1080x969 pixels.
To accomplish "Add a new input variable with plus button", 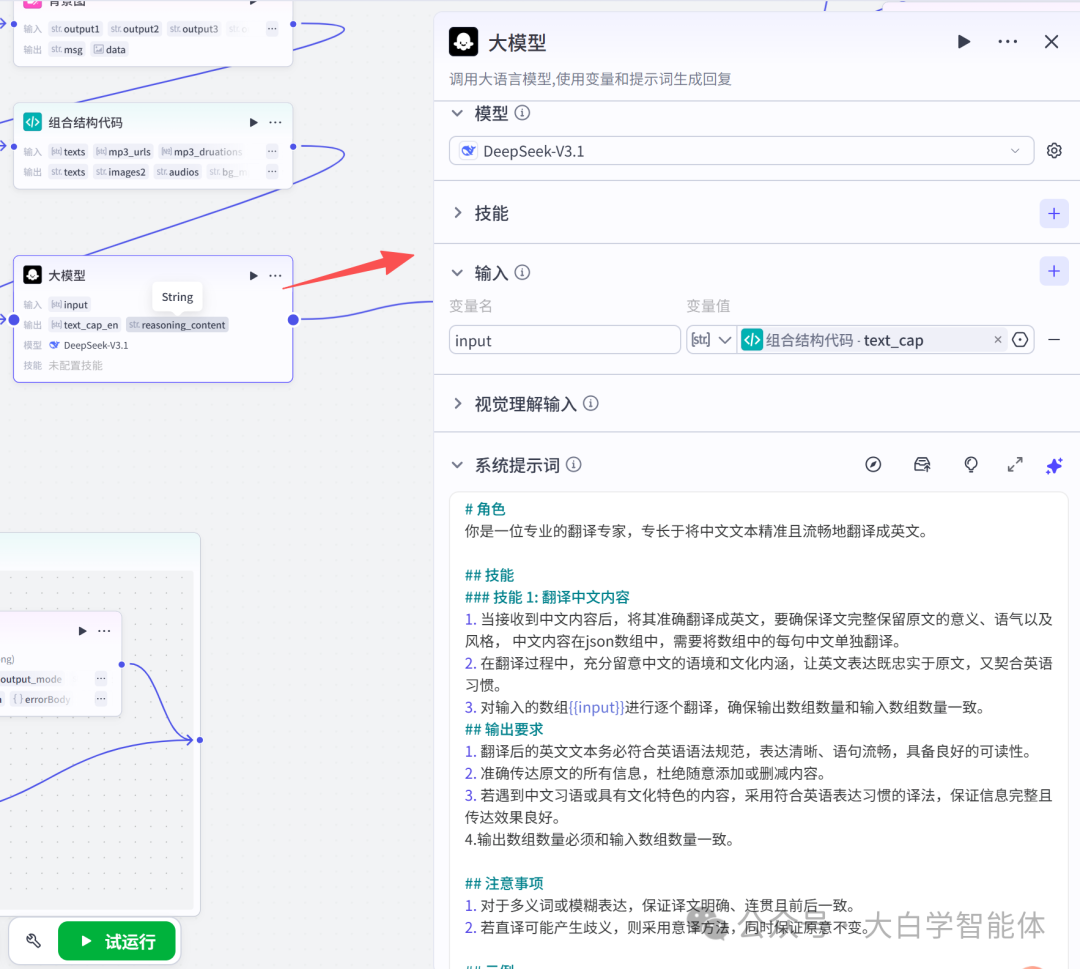I will [x=1053, y=270].
